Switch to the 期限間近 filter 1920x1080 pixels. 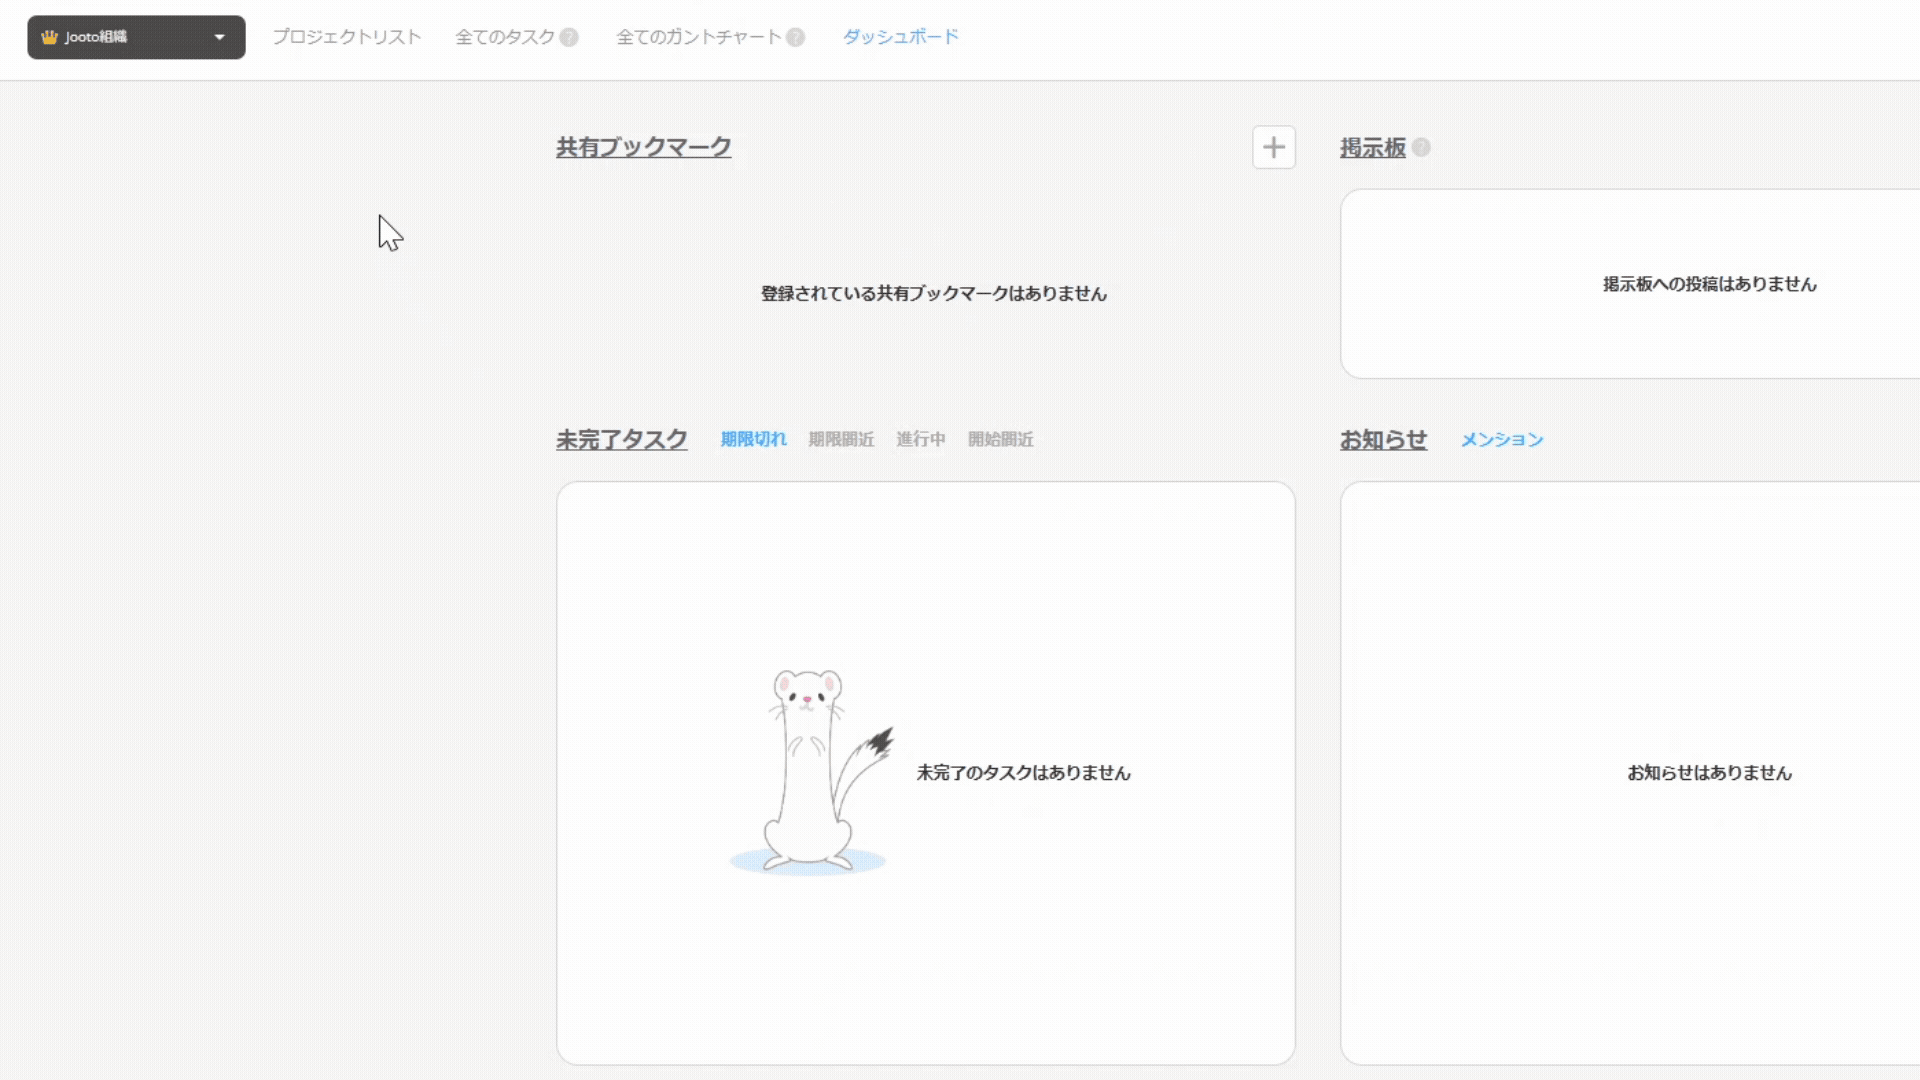[x=840, y=440]
